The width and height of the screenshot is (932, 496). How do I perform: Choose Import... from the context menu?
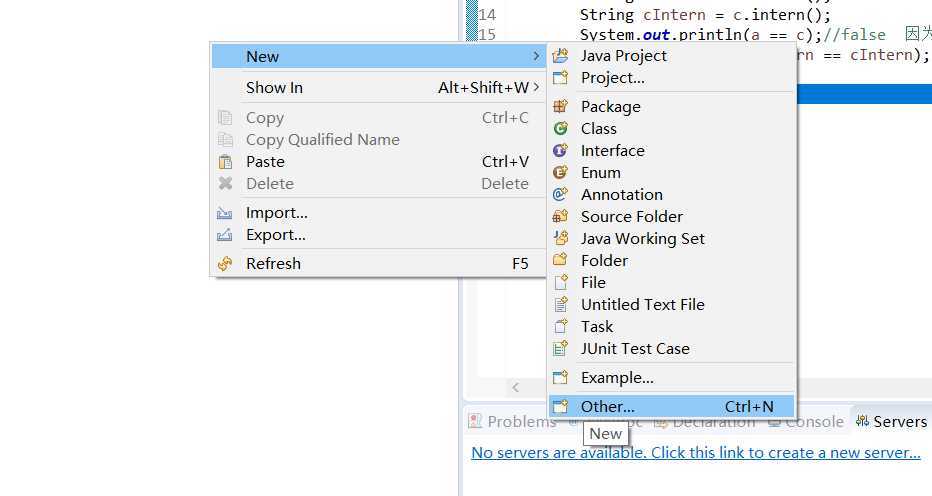point(378,213)
